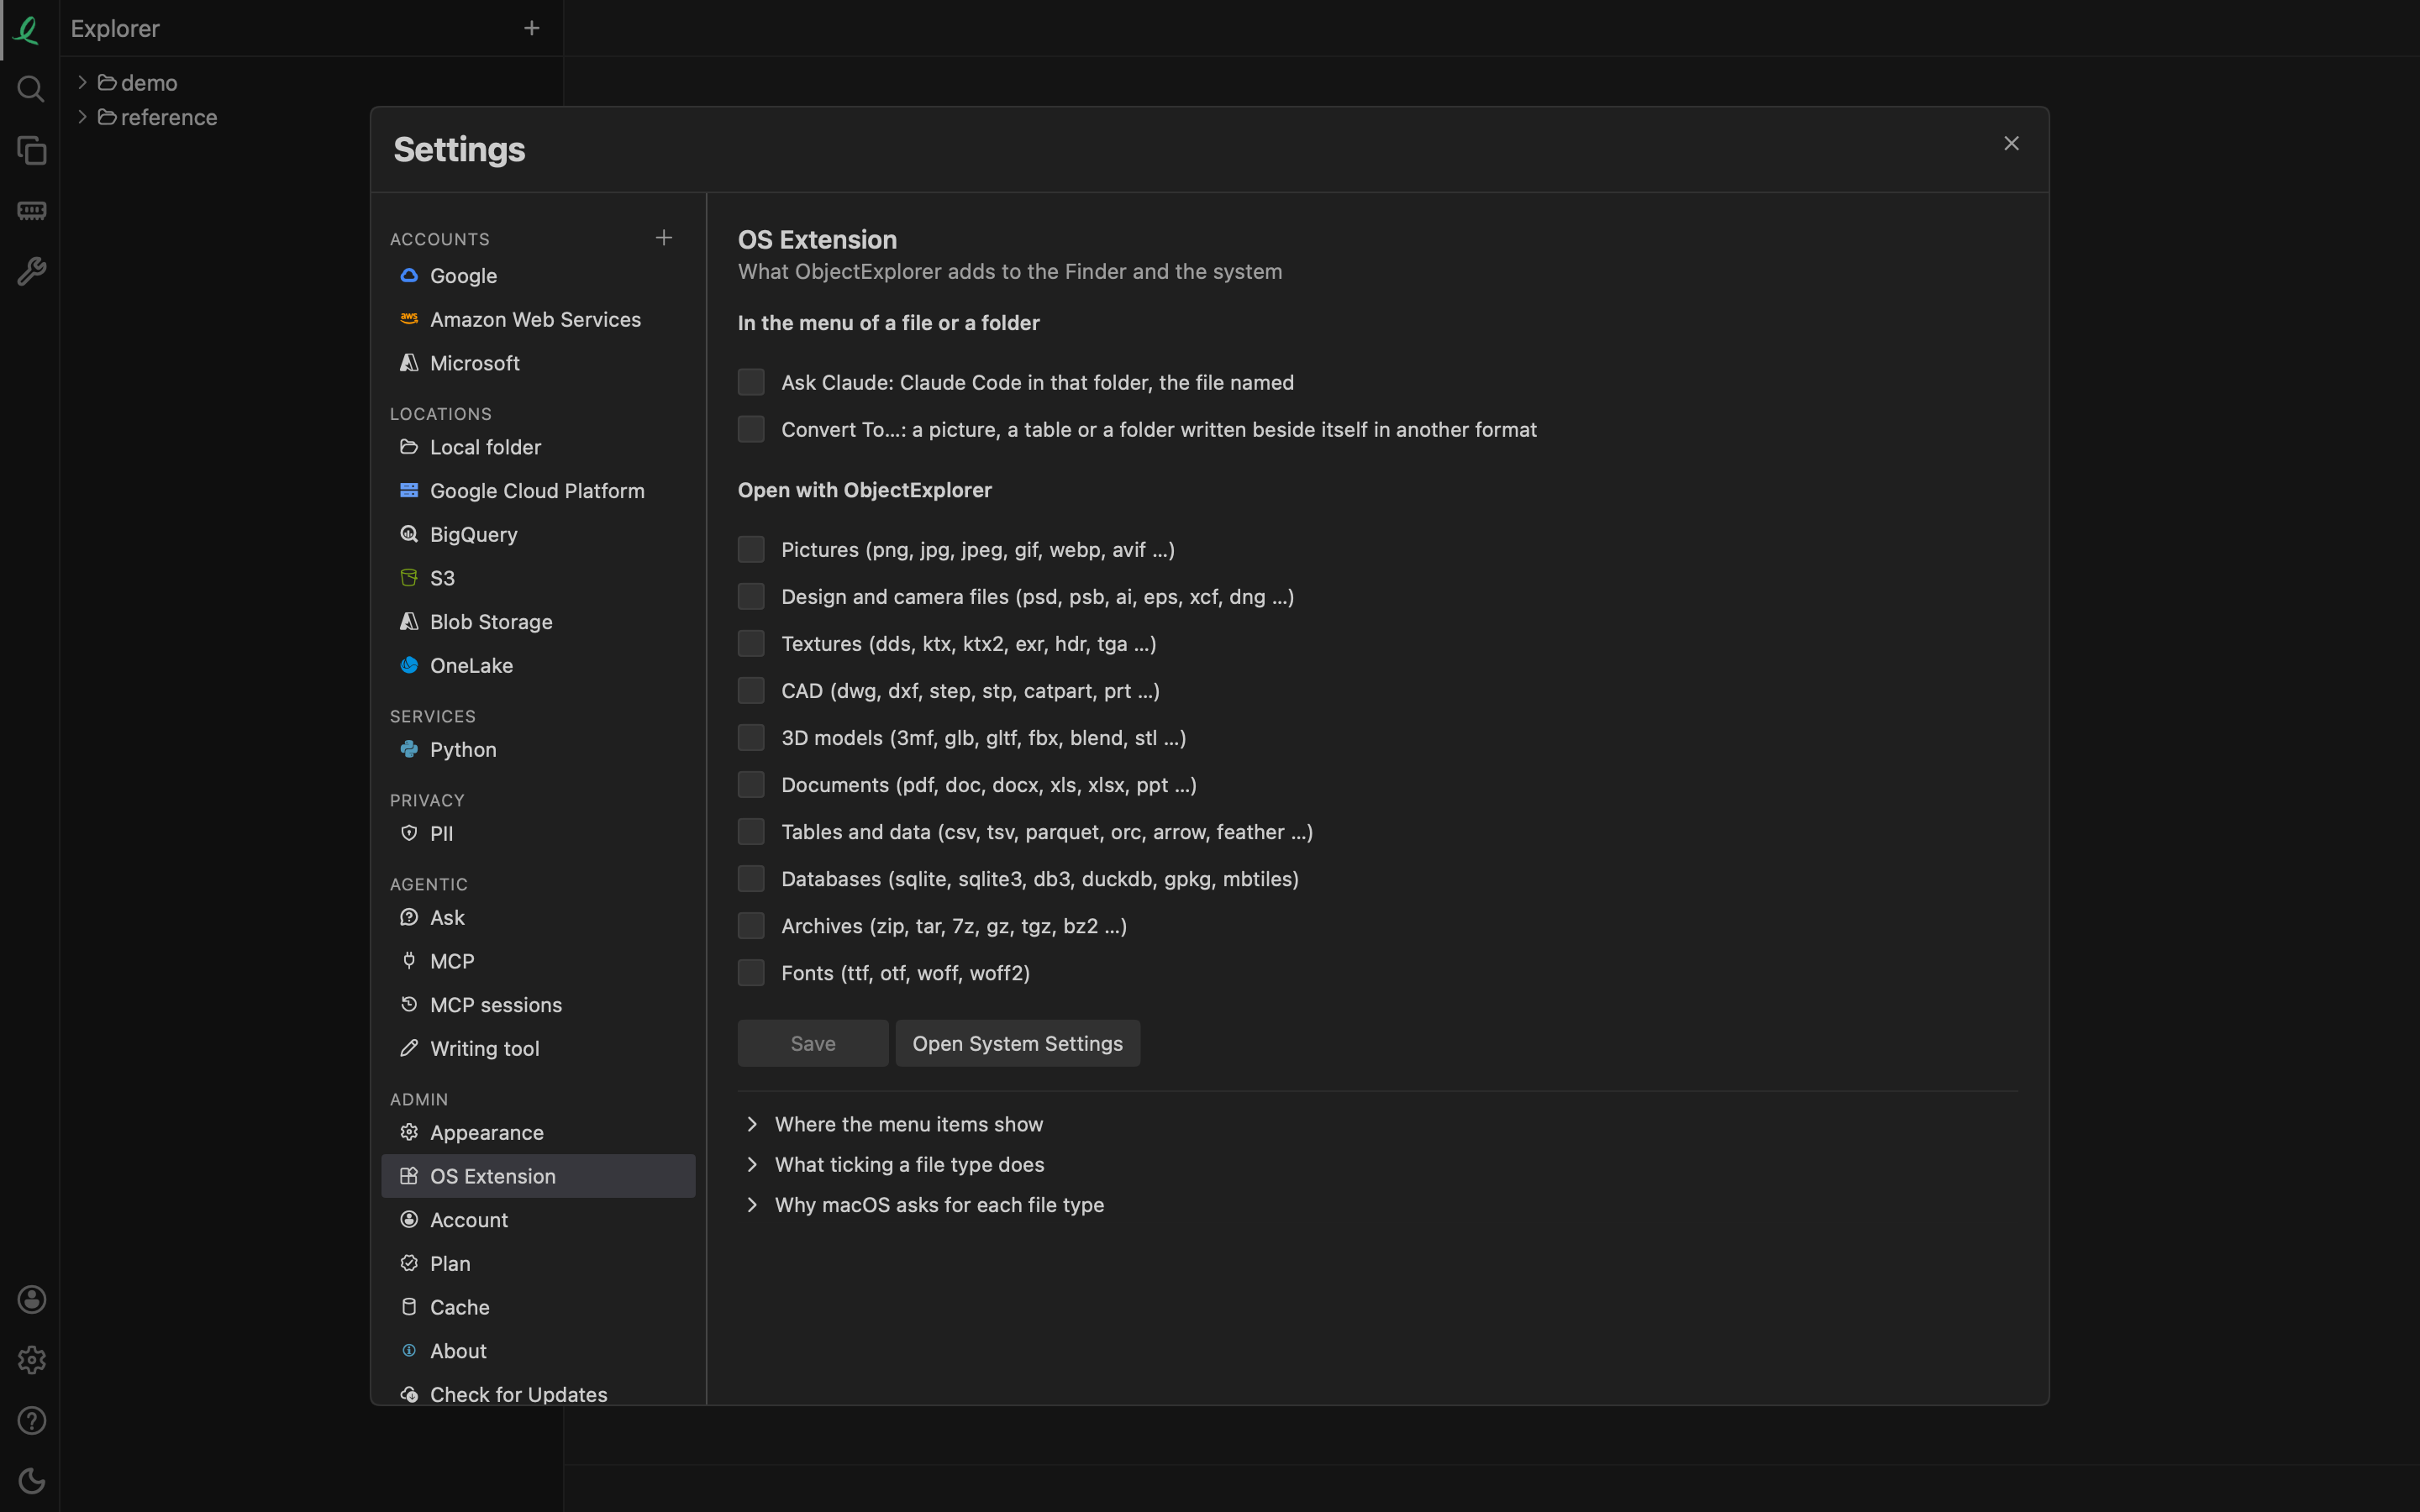Image resolution: width=2420 pixels, height=1512 pixels.
Task: Open the Python service settings
Action: coord(538,749)
